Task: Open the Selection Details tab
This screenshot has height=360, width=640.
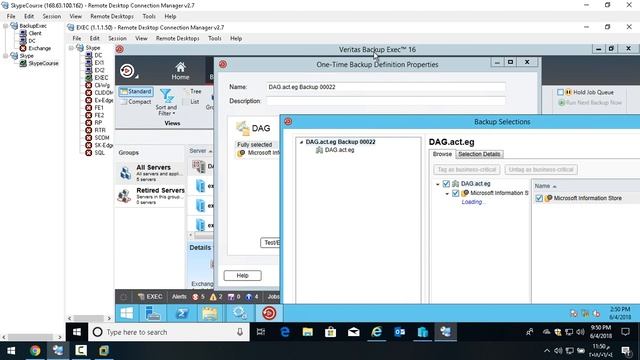Action: 479,154
